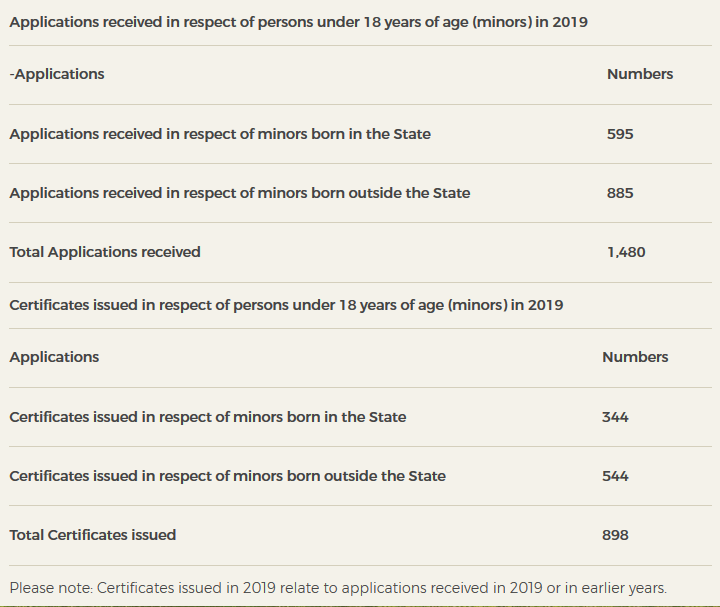
Task: Click Numbers header in certificates table
Action: 635,357
